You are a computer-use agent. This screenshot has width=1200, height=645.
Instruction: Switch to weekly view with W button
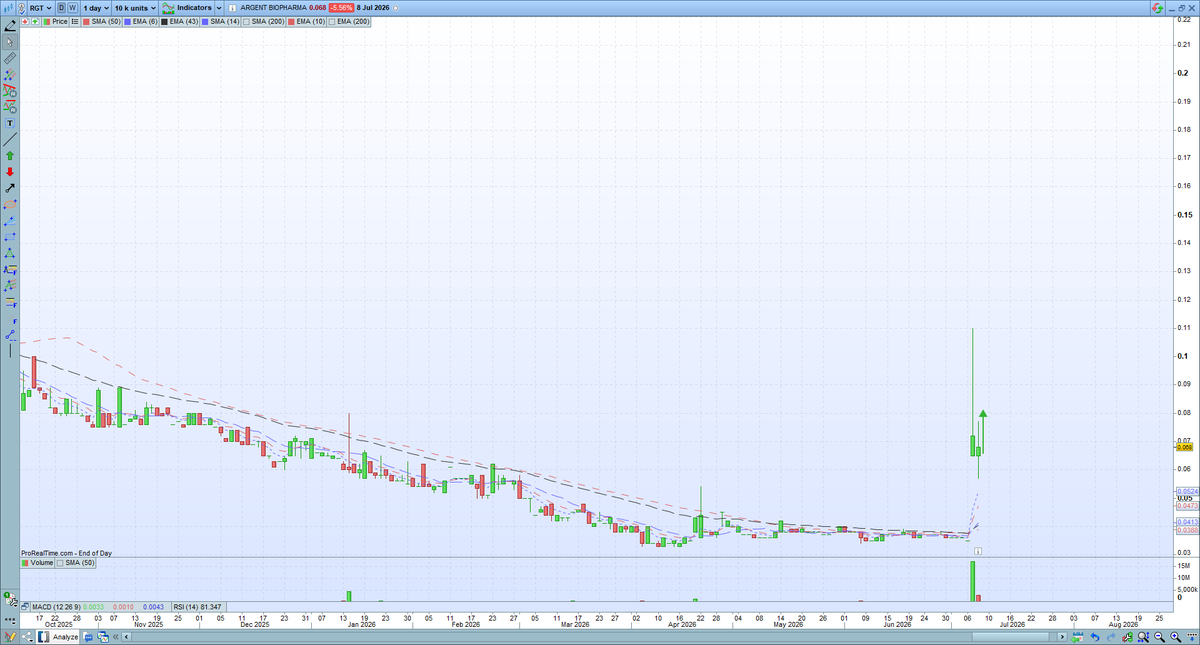coord(72,8)
